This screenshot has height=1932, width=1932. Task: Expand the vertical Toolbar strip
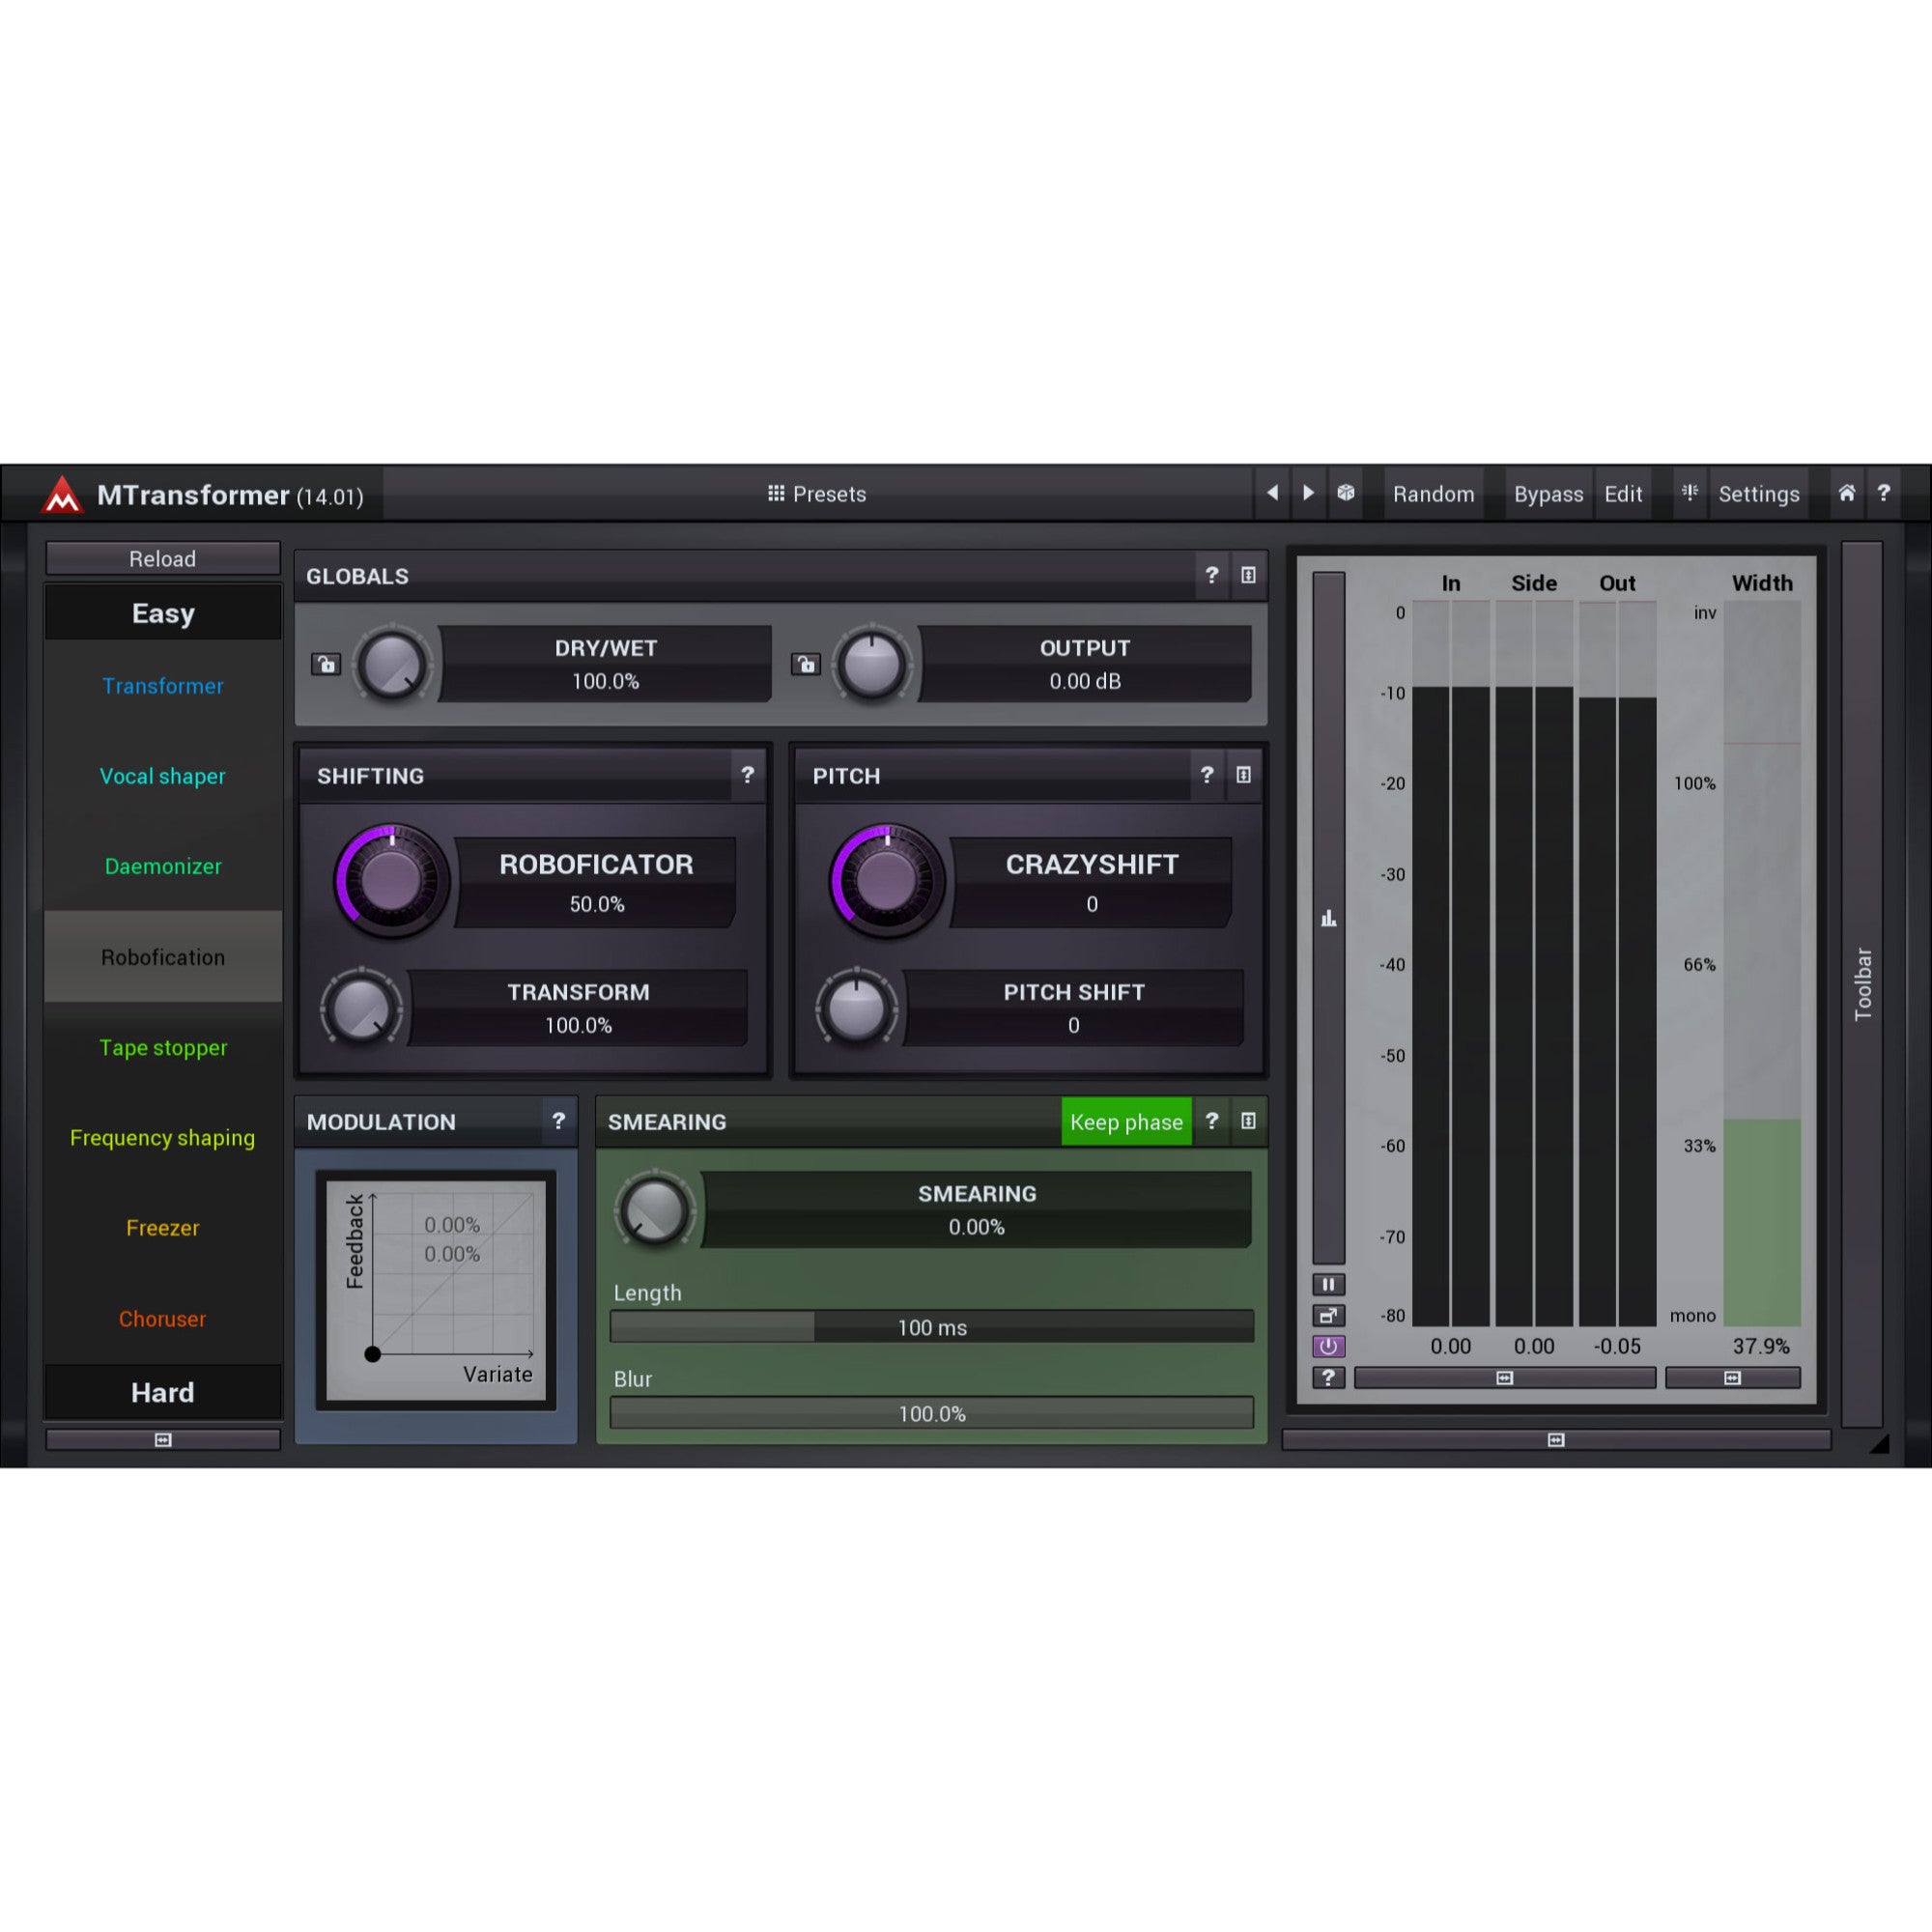(x=1862, y=984)
